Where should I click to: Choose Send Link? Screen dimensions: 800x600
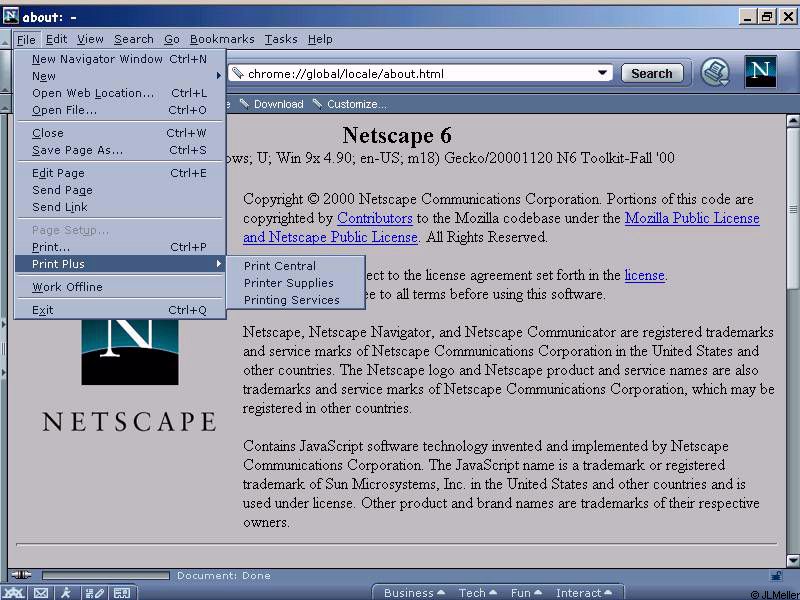(120, 207)
